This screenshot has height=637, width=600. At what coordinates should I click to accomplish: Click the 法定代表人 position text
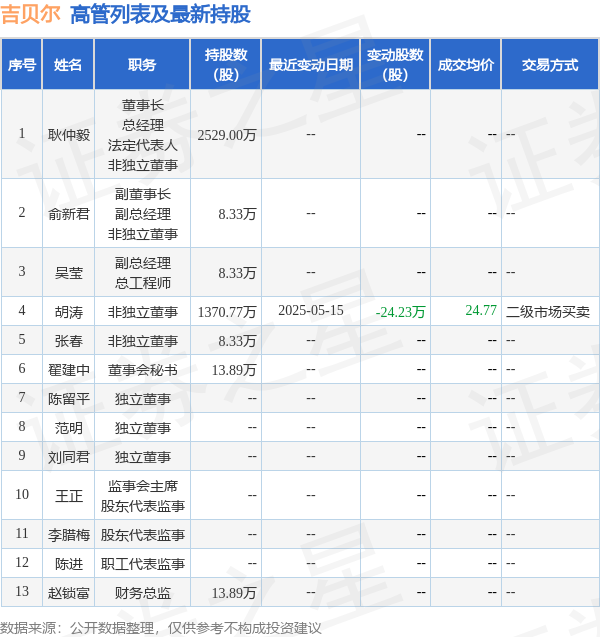[x=143, y=145]
